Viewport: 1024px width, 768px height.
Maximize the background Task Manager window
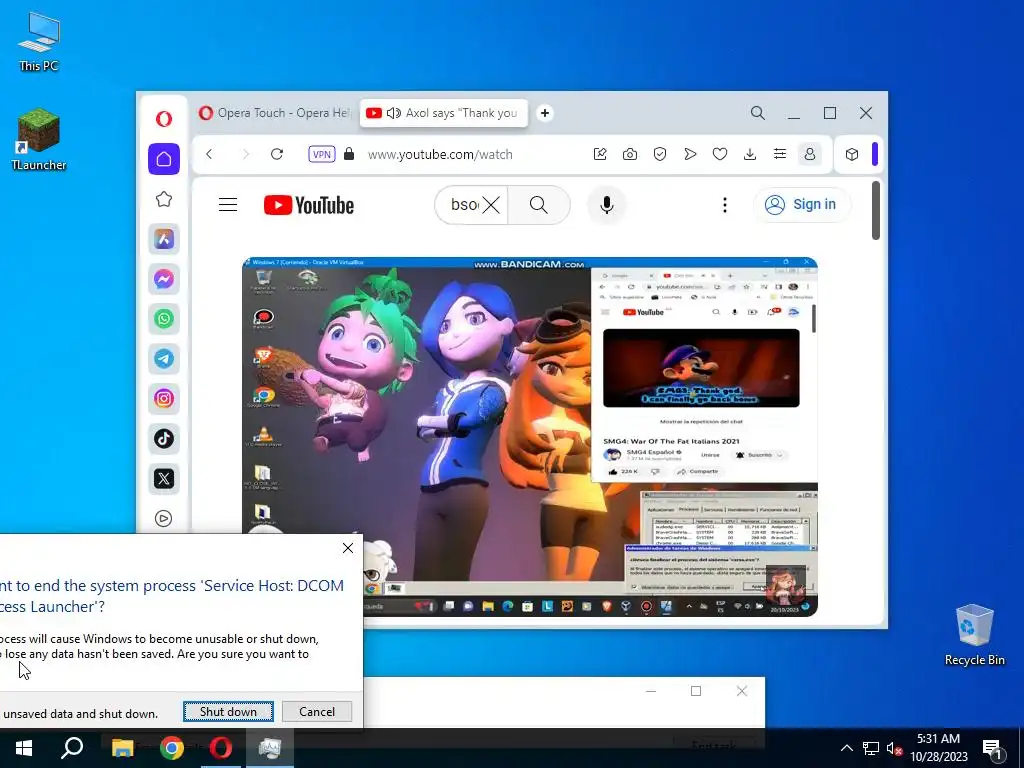(x=696, y=691)
